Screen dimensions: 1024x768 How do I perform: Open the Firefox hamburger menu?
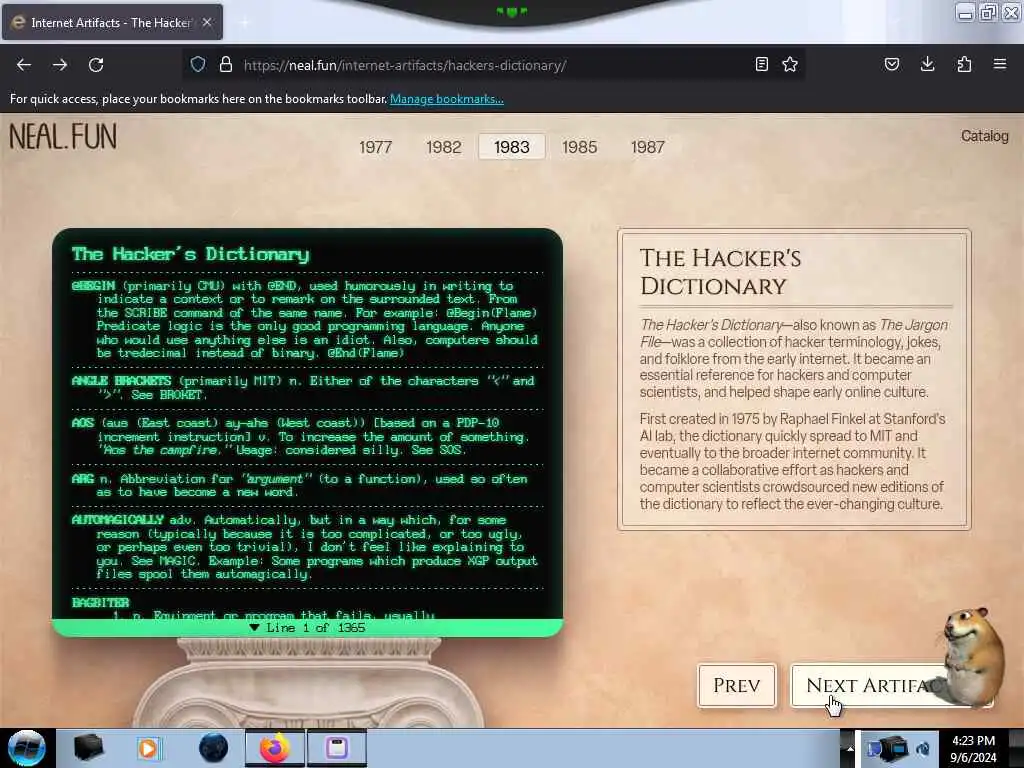(x=1000, y=64)
